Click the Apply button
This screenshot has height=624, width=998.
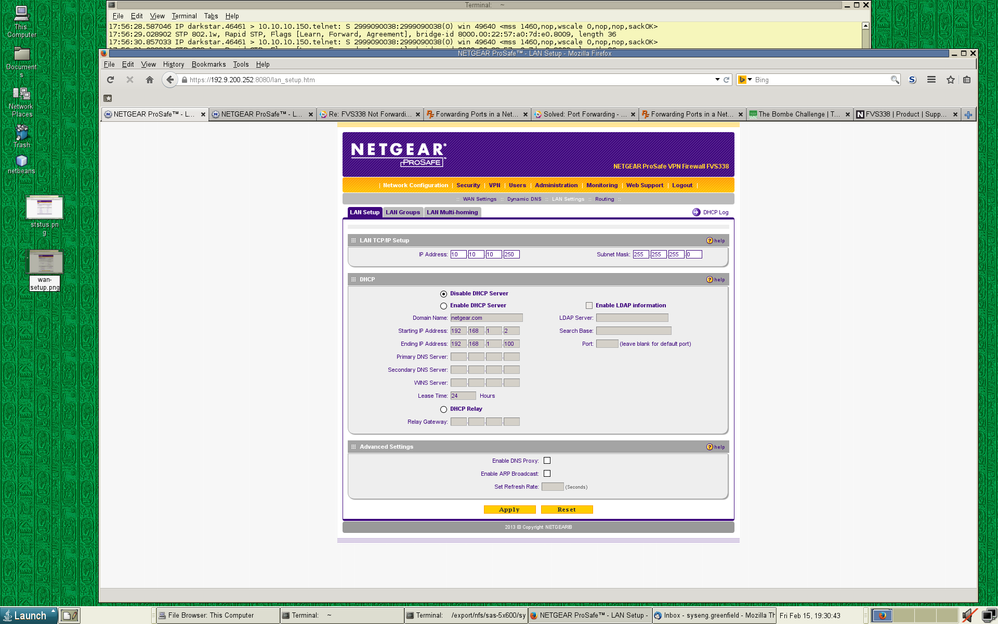[509, 510]
